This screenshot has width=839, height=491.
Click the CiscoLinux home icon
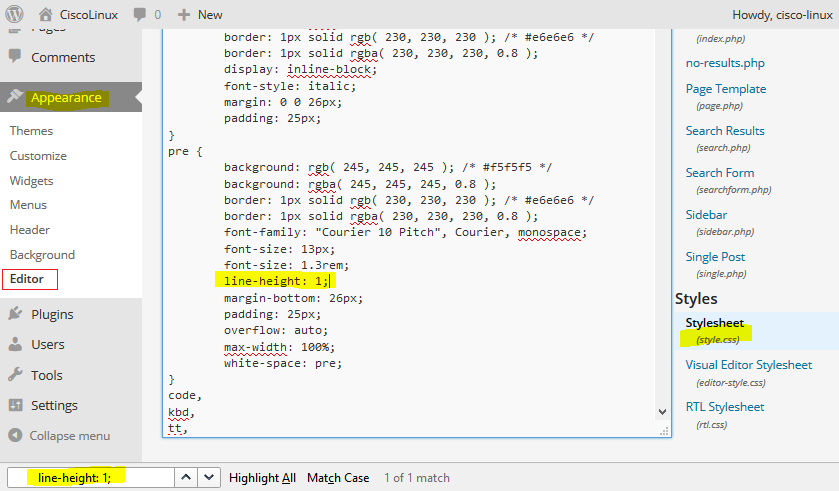pyautogui.click(x=46, y=15)
